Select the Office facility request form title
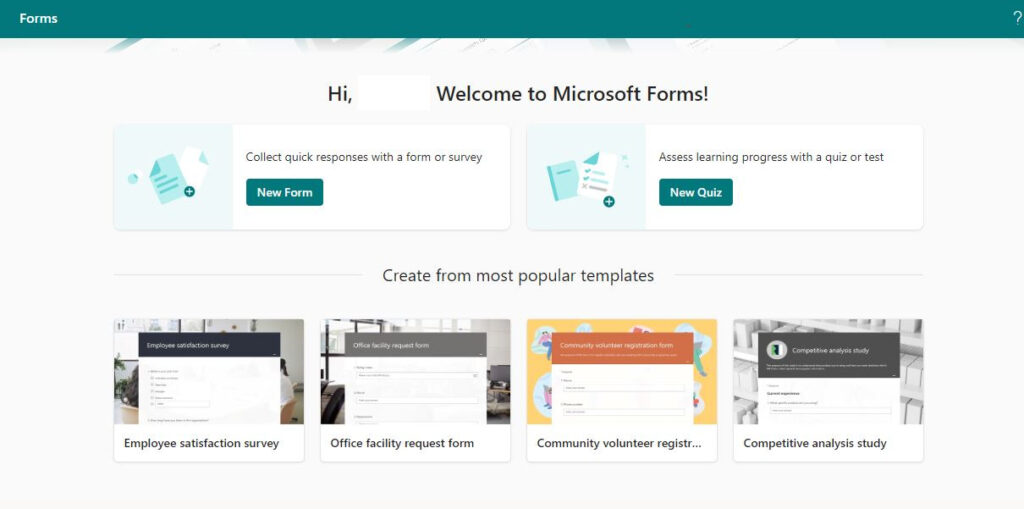The image size is (1024, 509). click(402, 443)
